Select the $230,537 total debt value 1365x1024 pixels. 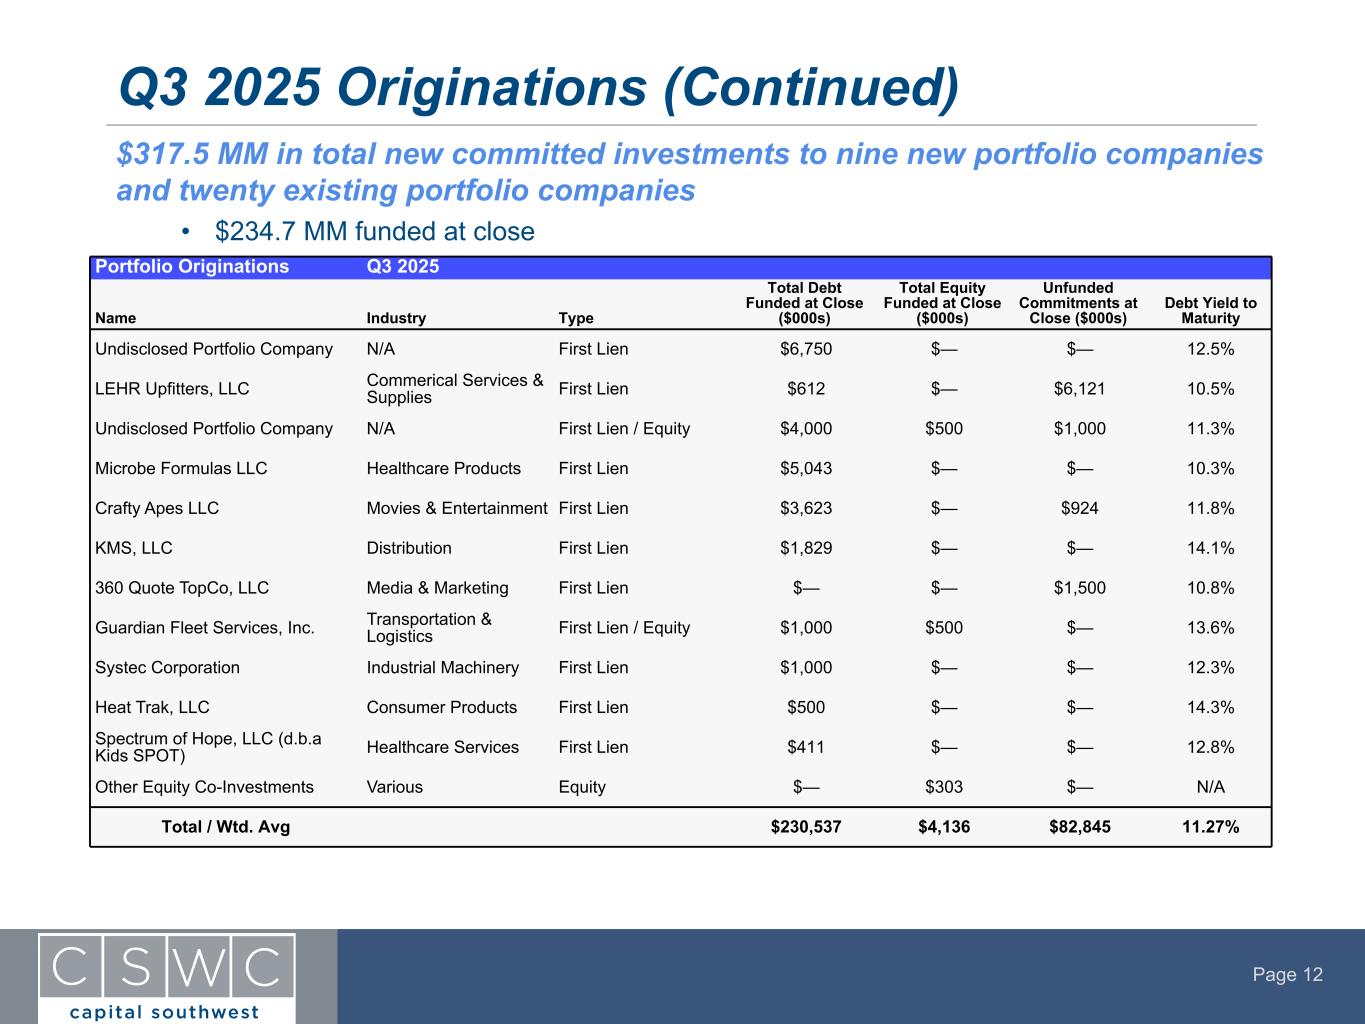806,827
